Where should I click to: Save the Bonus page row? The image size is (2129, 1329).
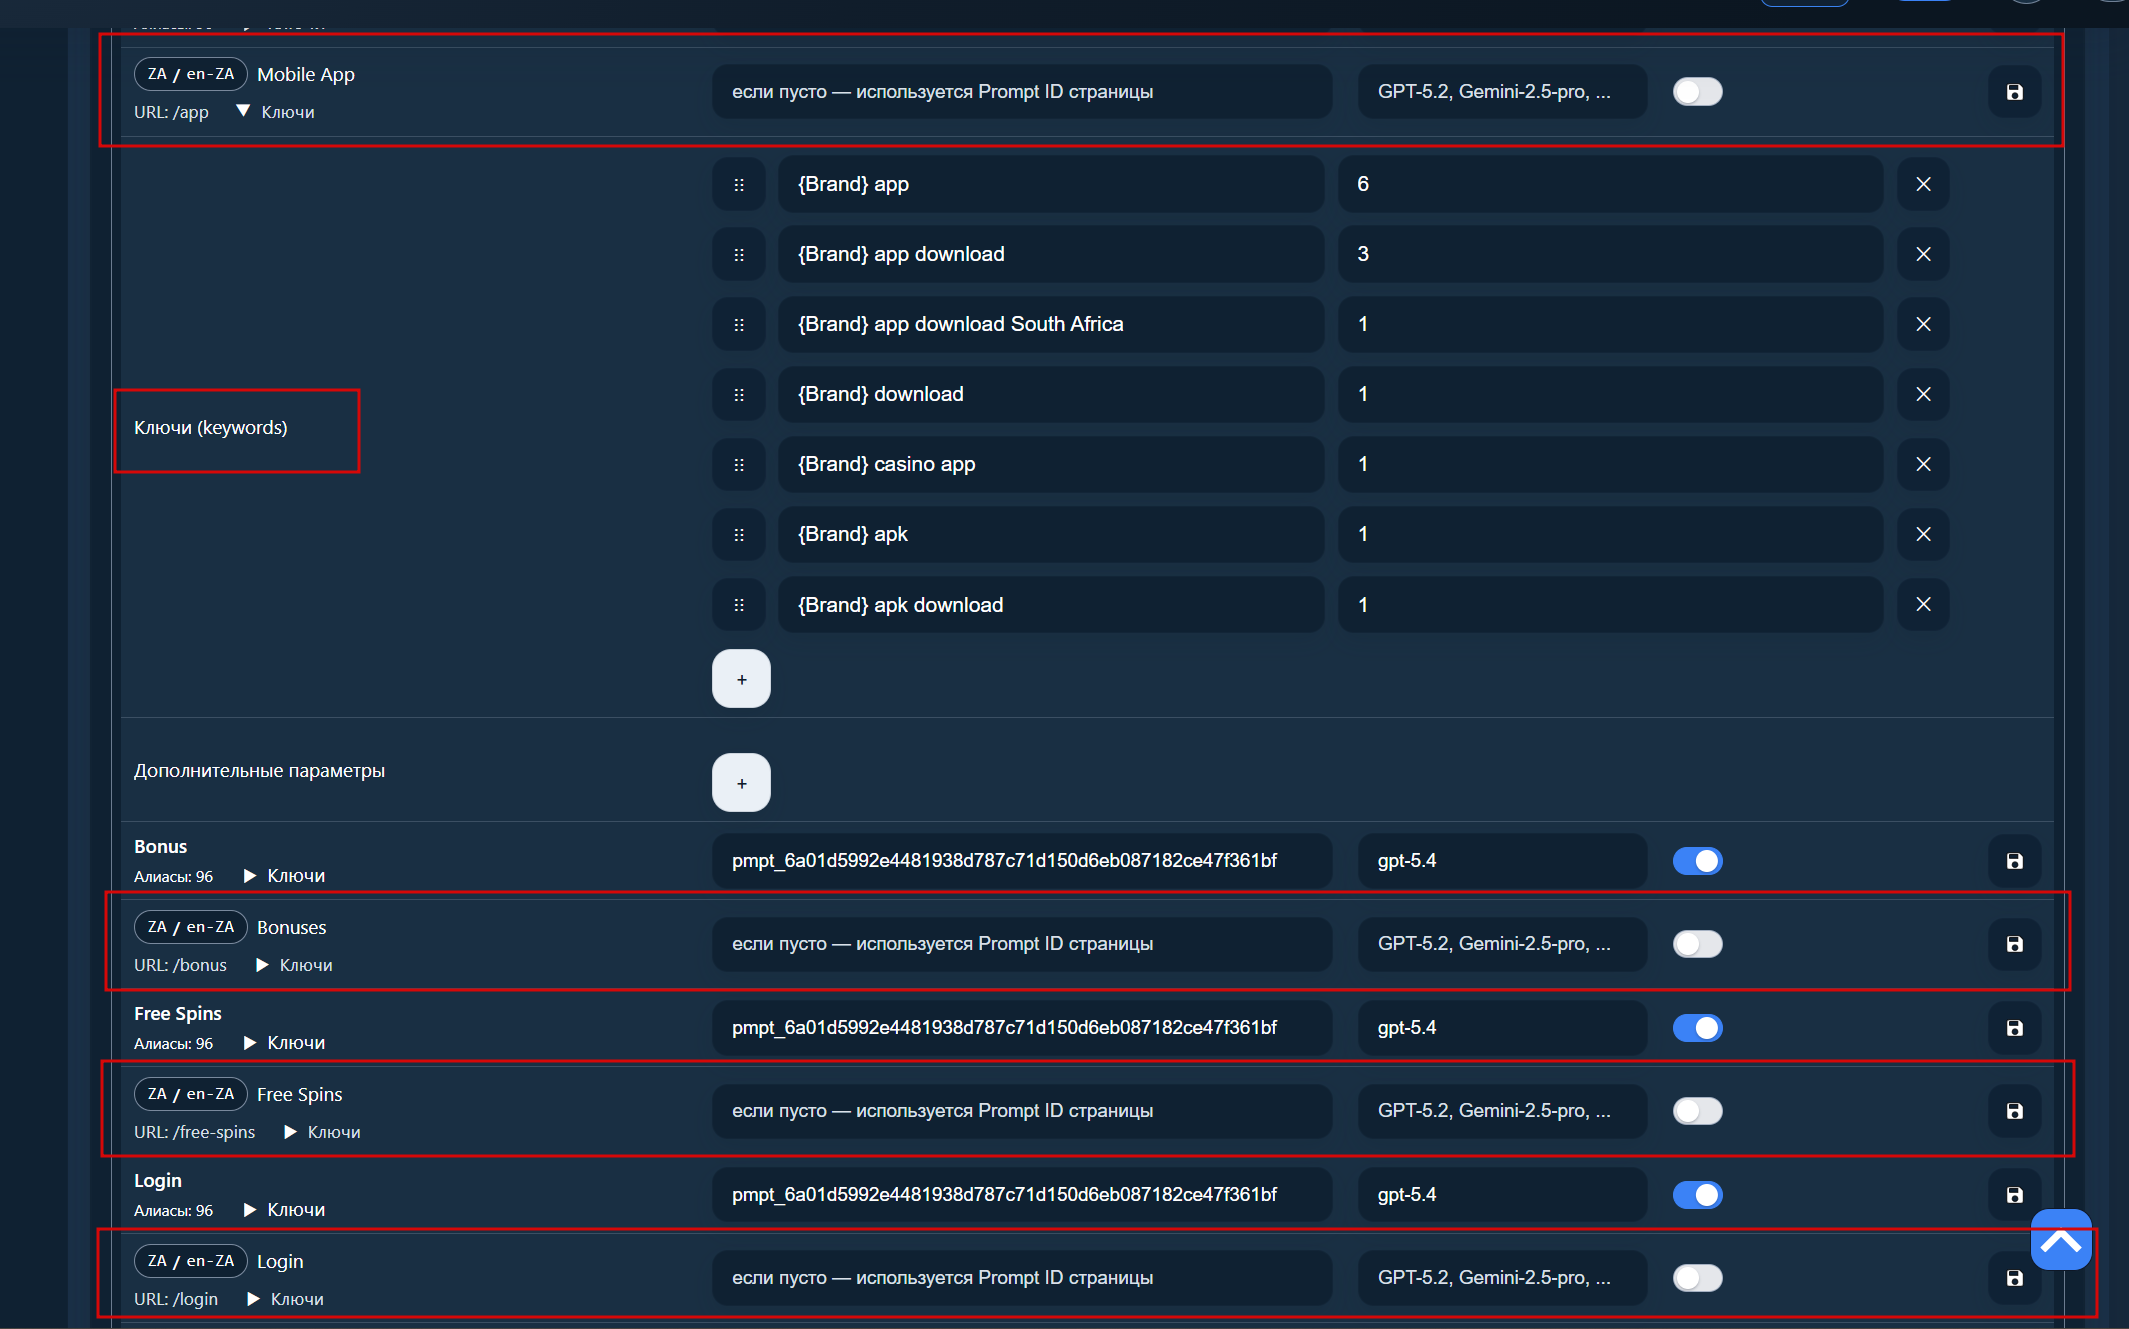(2014, 861)
